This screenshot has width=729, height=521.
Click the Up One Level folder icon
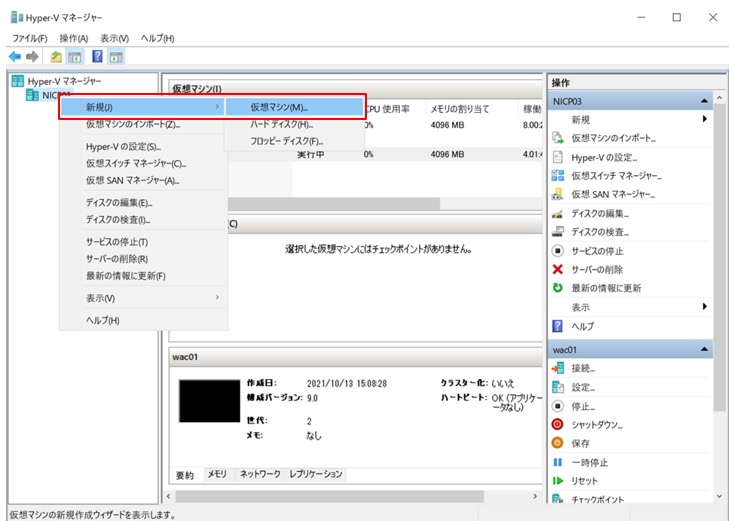[x=56, y=57]
